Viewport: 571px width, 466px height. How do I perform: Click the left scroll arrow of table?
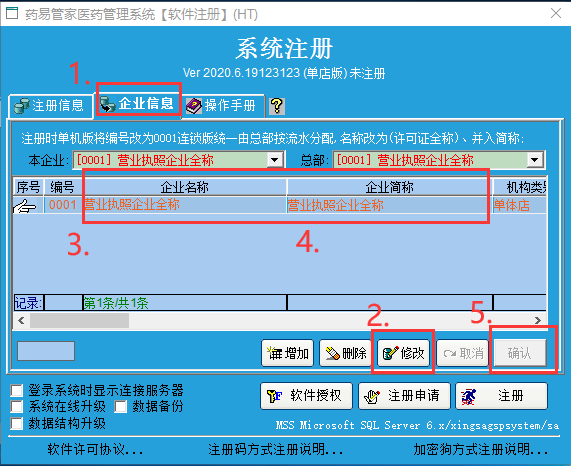pos(21,320)
